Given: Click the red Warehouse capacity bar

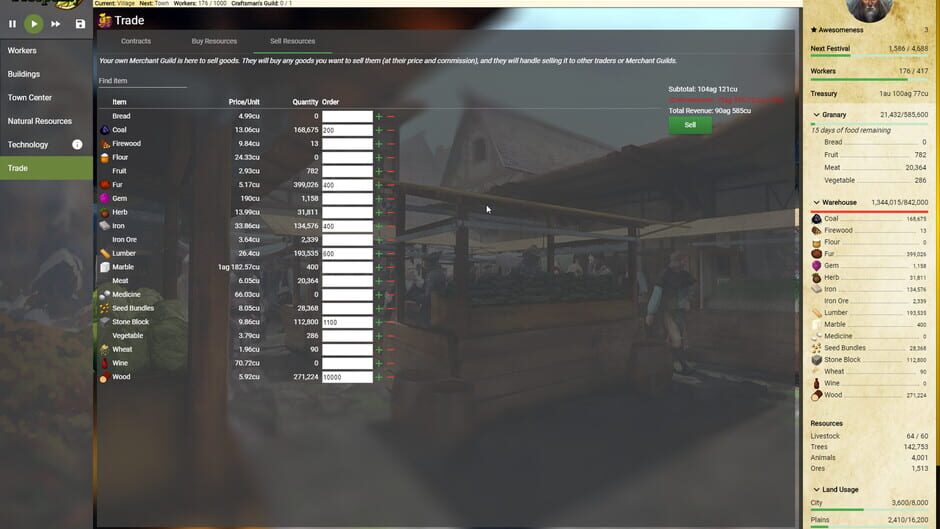Looking at the screenshot, I should (869, 212).
